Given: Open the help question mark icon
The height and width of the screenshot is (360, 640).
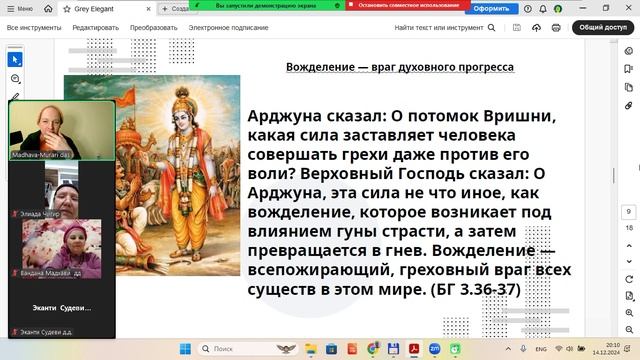Looking at the screenshot, I should [527, 9].
